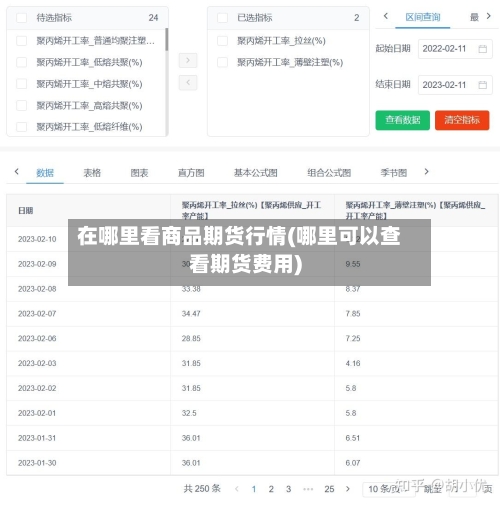Go to previous query tab arrow
Screen dimensions: 500x506
(386, 16)
